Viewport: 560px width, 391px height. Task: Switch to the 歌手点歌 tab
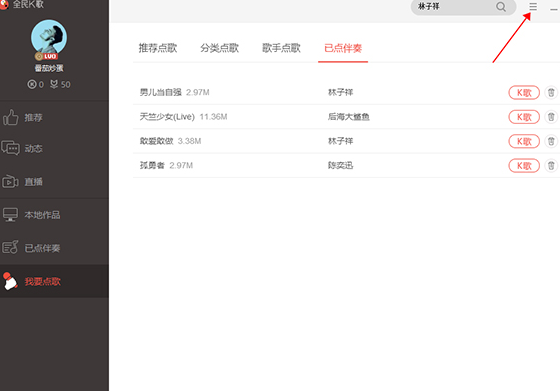(281, 48)
